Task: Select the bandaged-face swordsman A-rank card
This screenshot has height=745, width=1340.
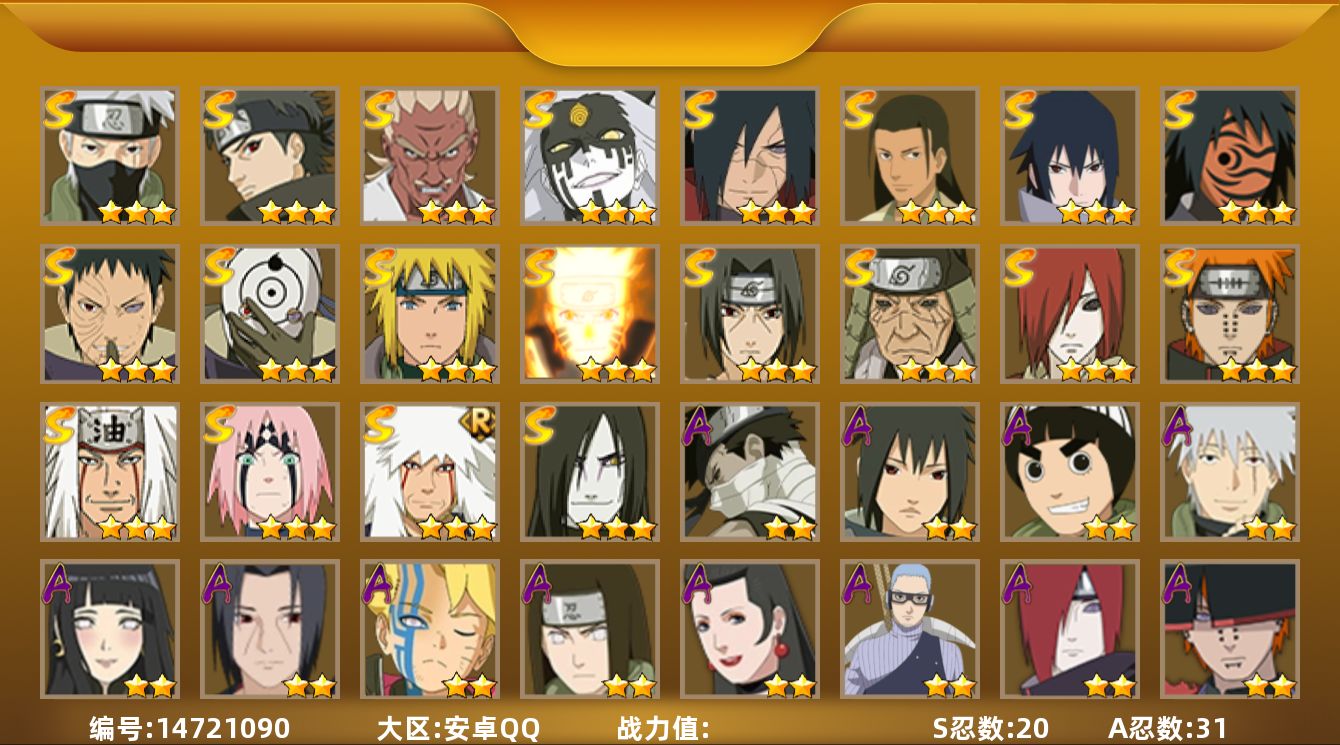Action: click(x=750, y=472)
